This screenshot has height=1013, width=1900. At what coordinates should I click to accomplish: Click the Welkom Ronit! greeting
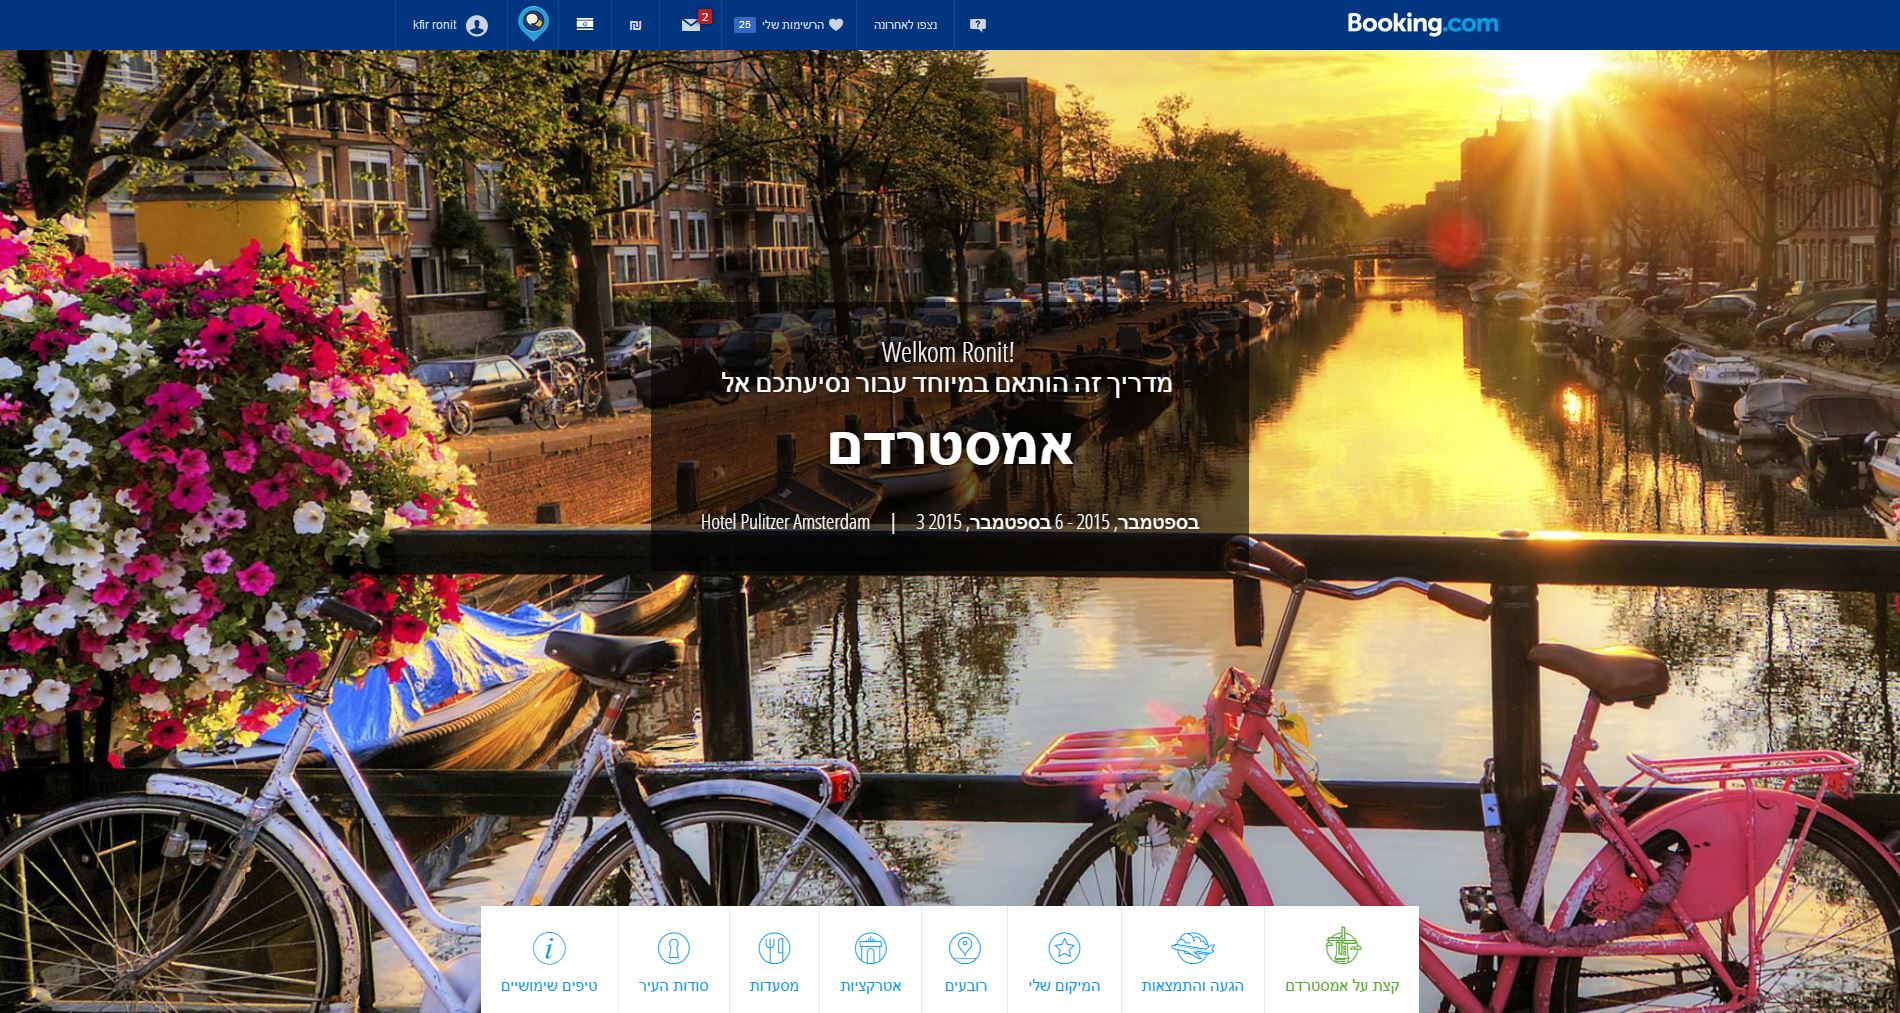[948, 352]
